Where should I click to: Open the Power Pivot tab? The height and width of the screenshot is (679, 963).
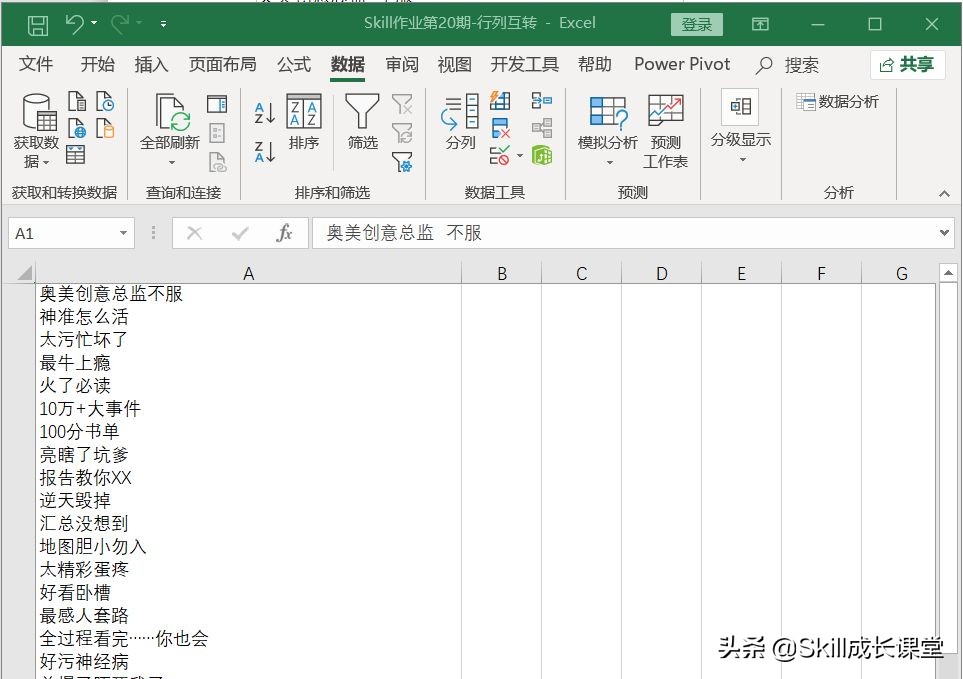[x=681, y=64]
